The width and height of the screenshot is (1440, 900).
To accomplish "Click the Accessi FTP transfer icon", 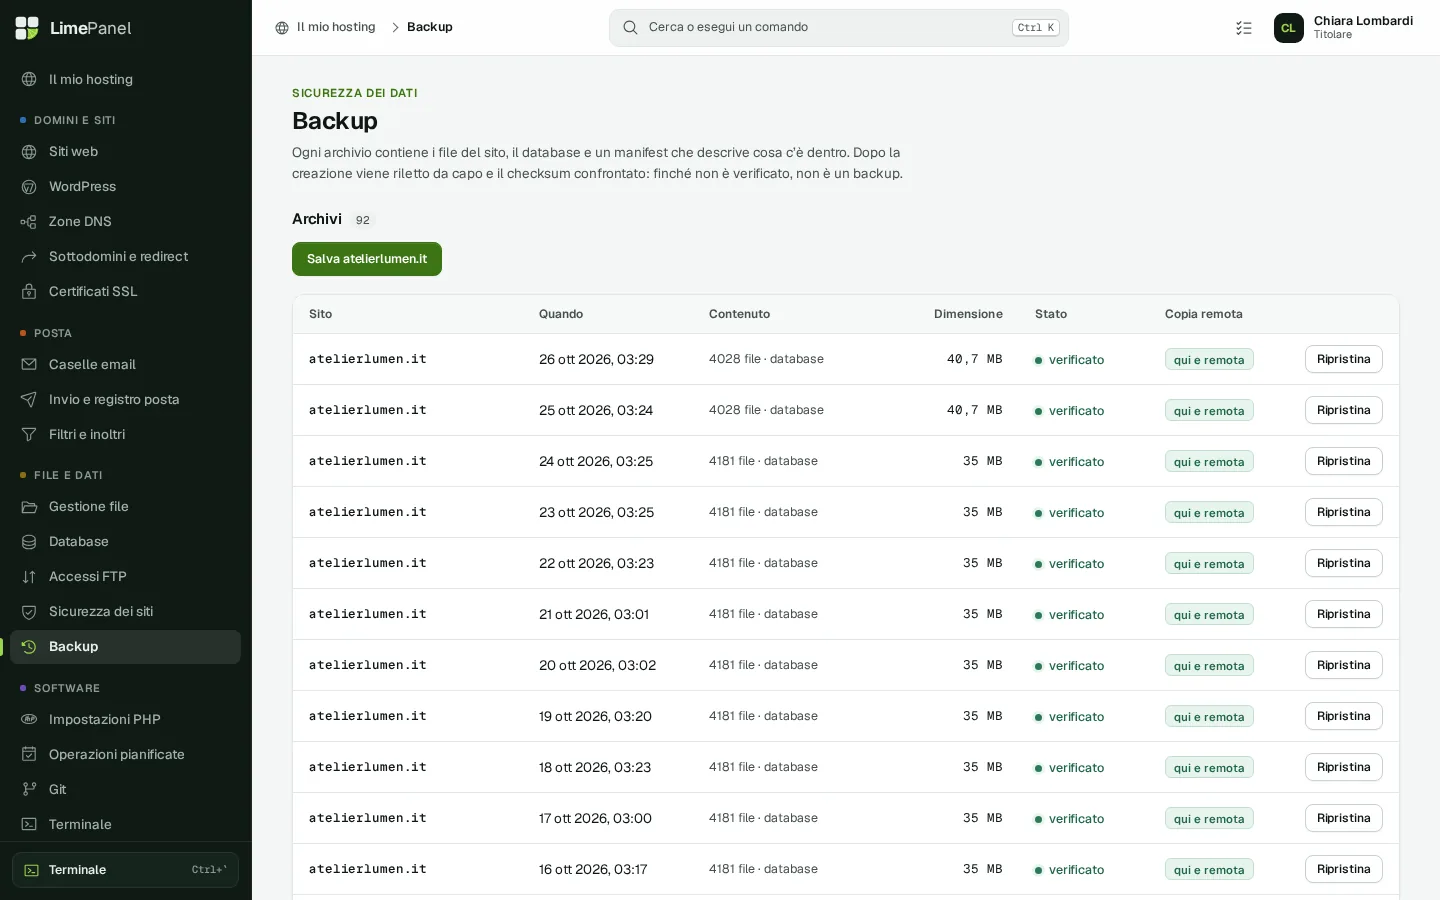I will click(x=29, y=577).
